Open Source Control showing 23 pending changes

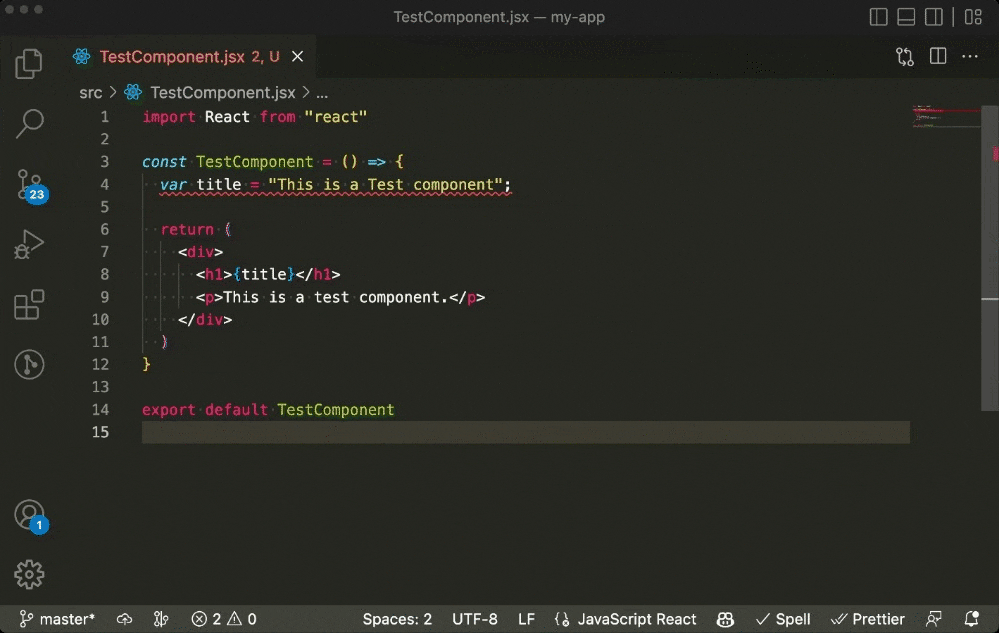tap(29, 184)
